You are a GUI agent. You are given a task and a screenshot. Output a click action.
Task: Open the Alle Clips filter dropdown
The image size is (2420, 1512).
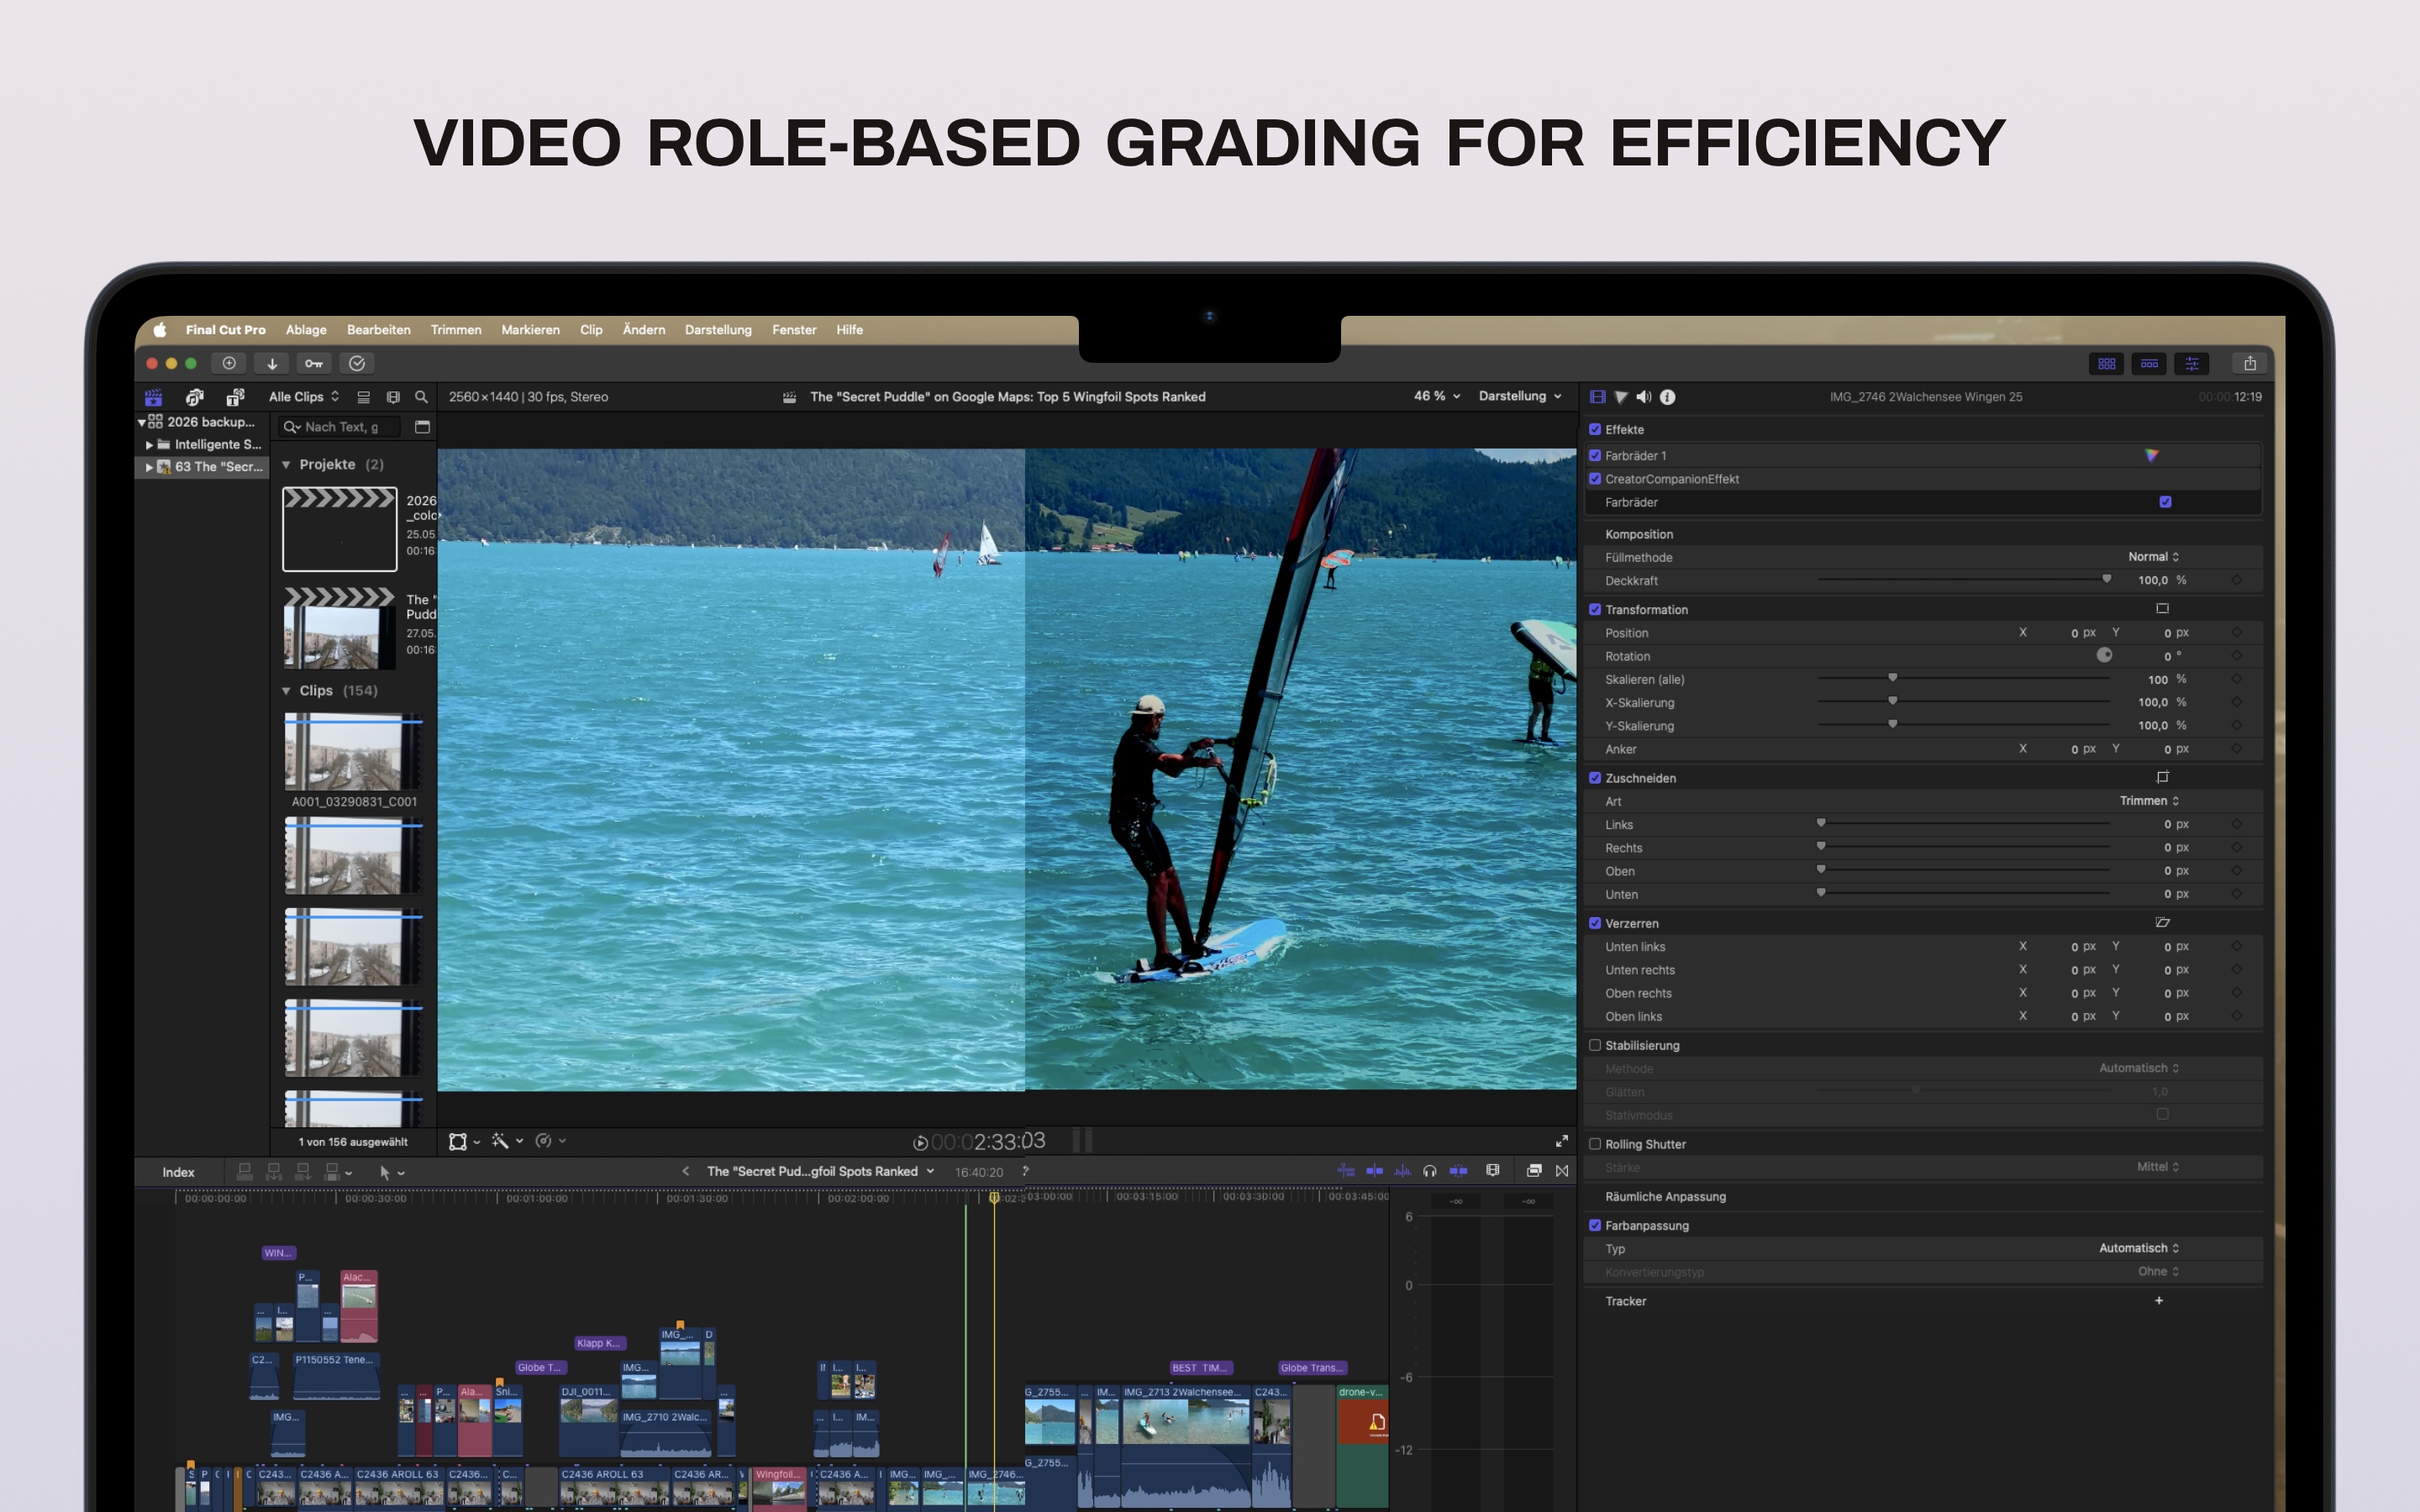click(x=304, y=397)
